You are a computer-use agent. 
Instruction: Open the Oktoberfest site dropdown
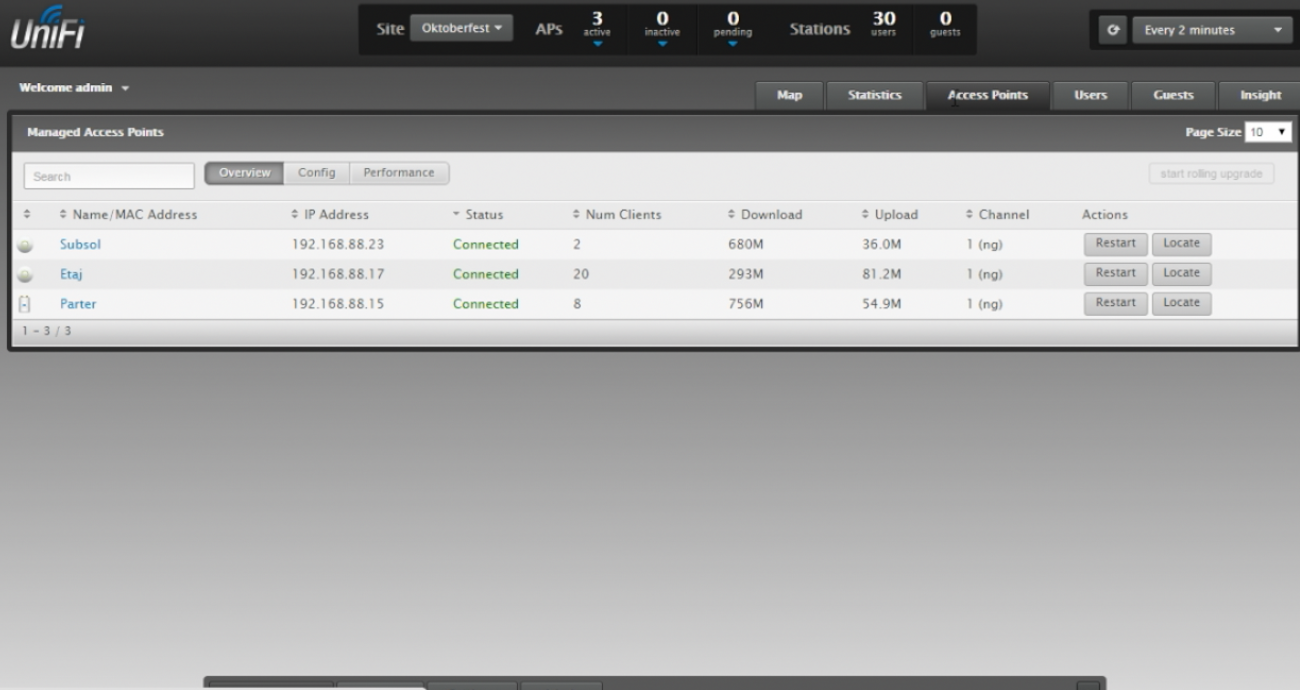click(461, 29)
